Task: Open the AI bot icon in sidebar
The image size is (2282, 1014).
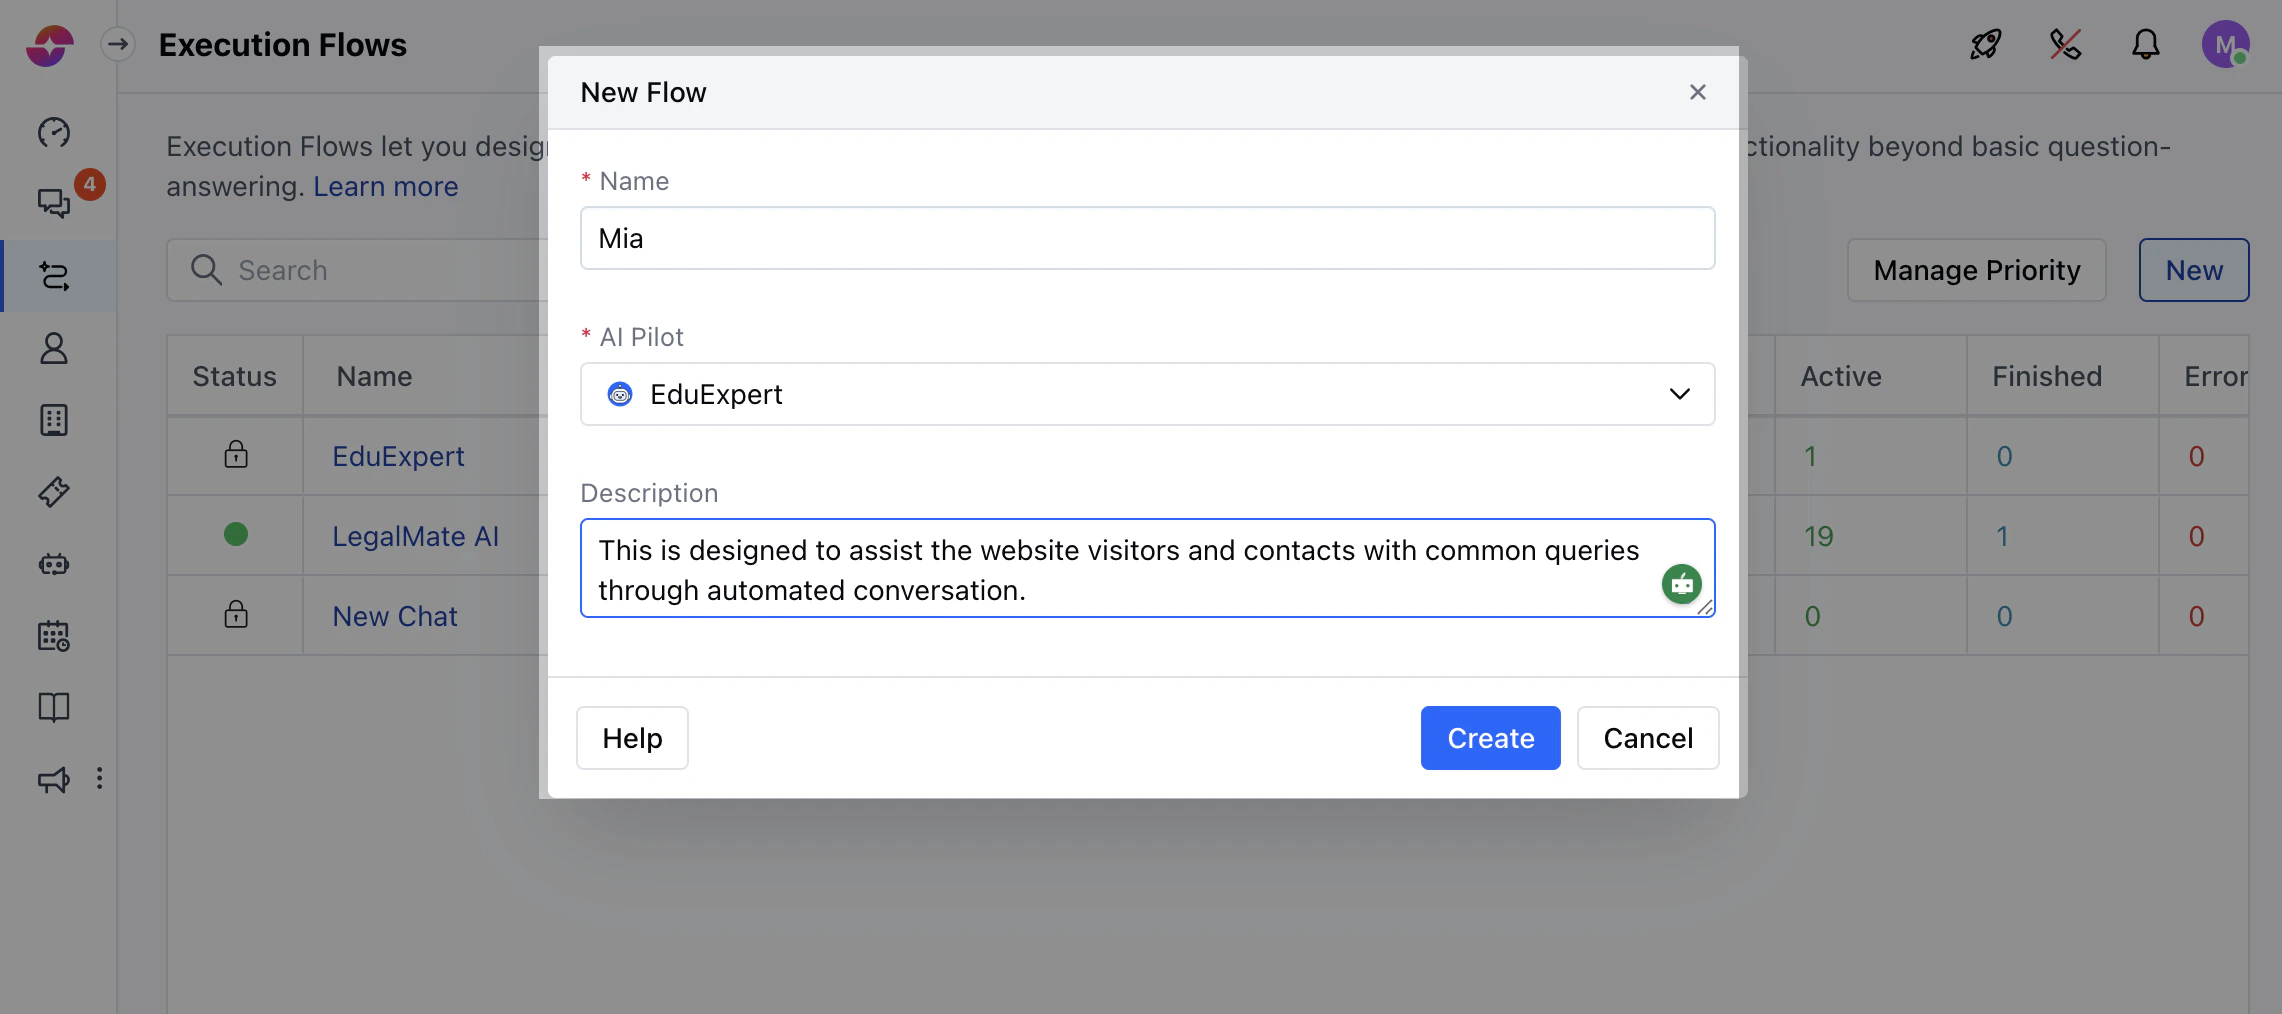Action: click(x=54, y=564)
